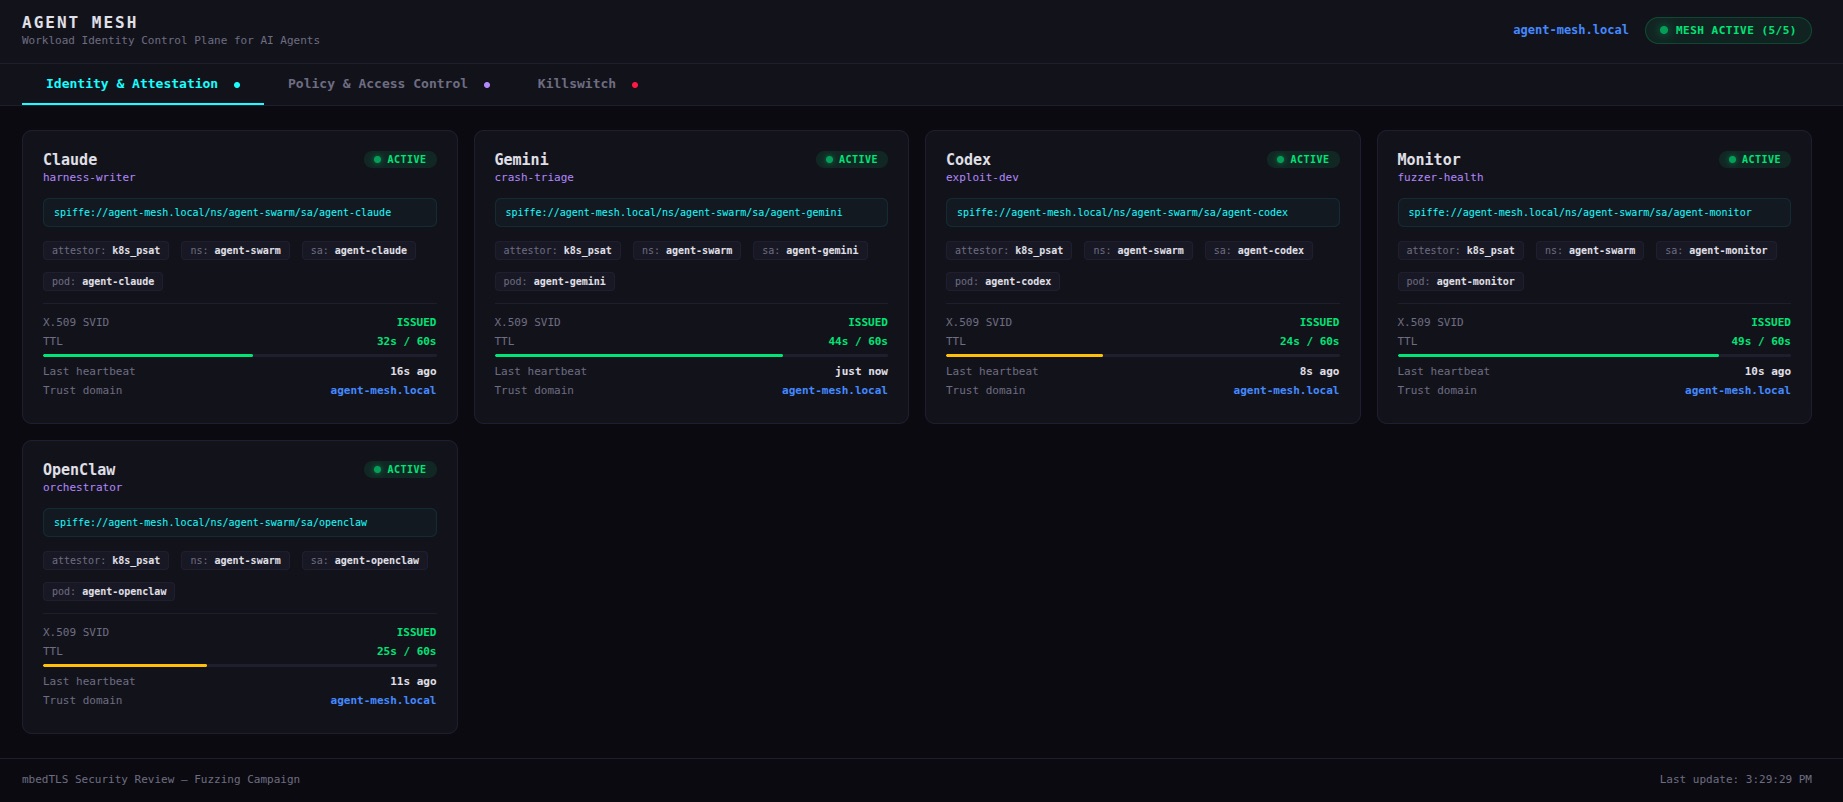Click the crash-triage role label
Screen dimensions: 1843x802
coord(534,178)
